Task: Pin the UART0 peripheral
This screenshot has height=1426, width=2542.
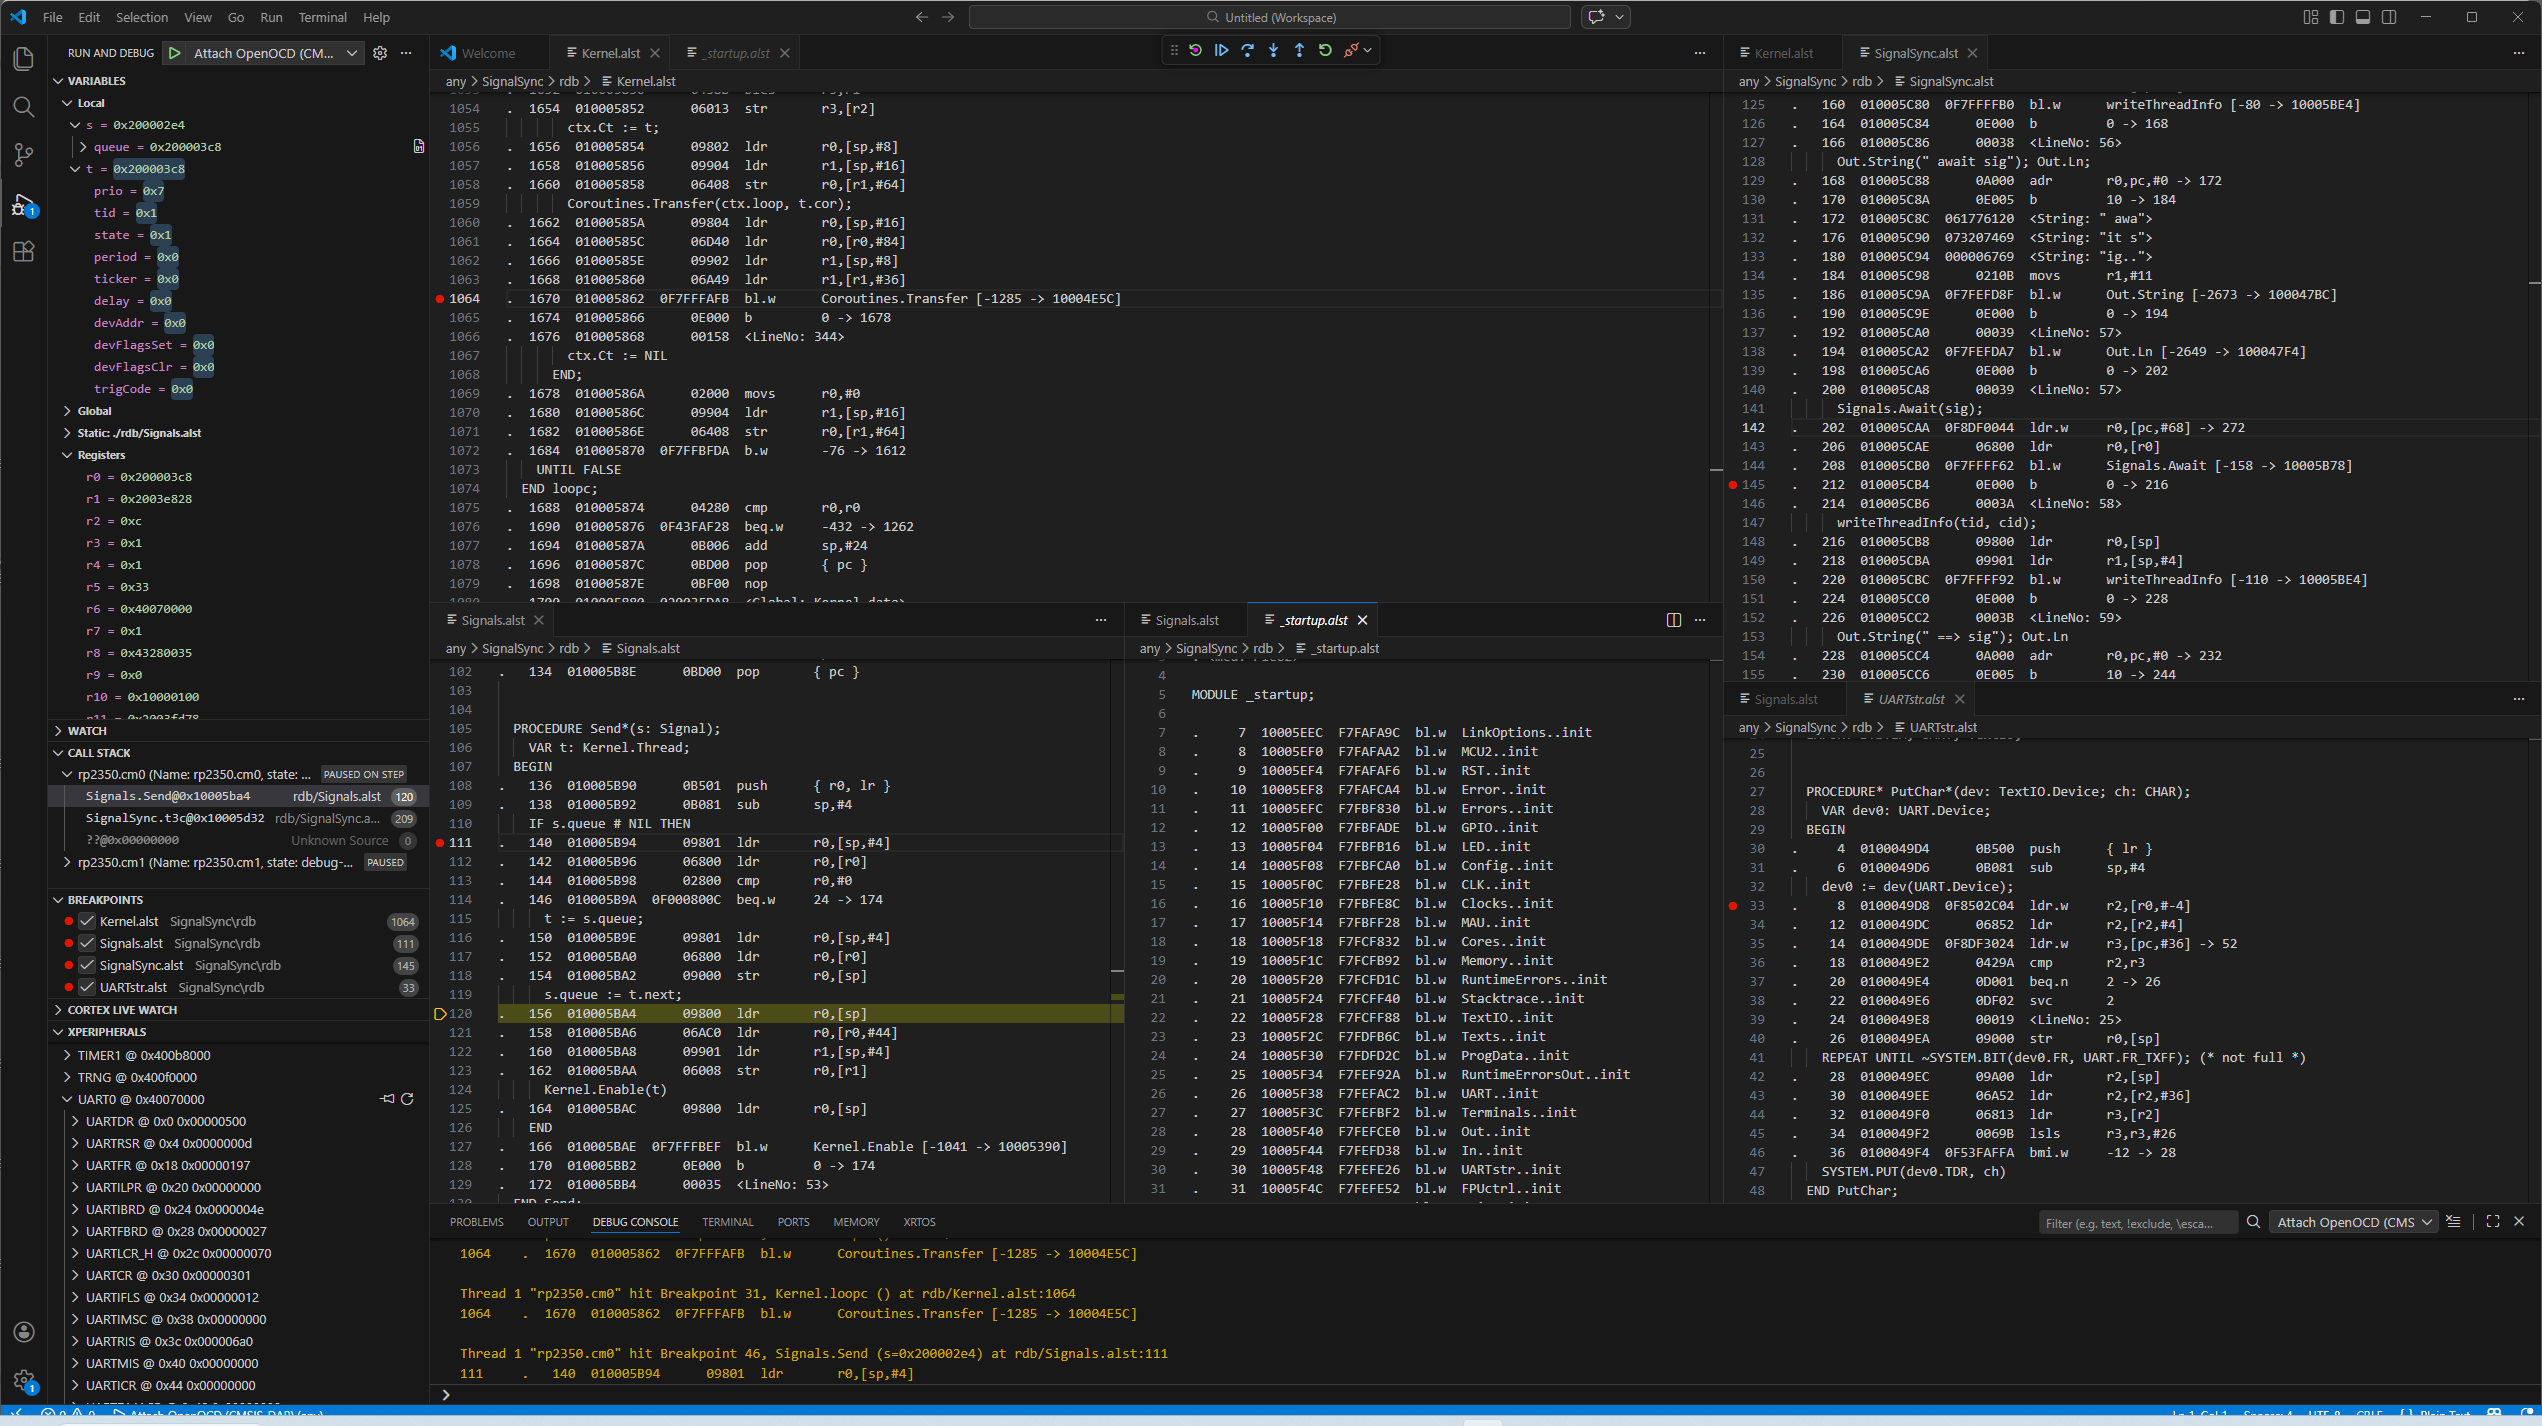Action: 387,1099
